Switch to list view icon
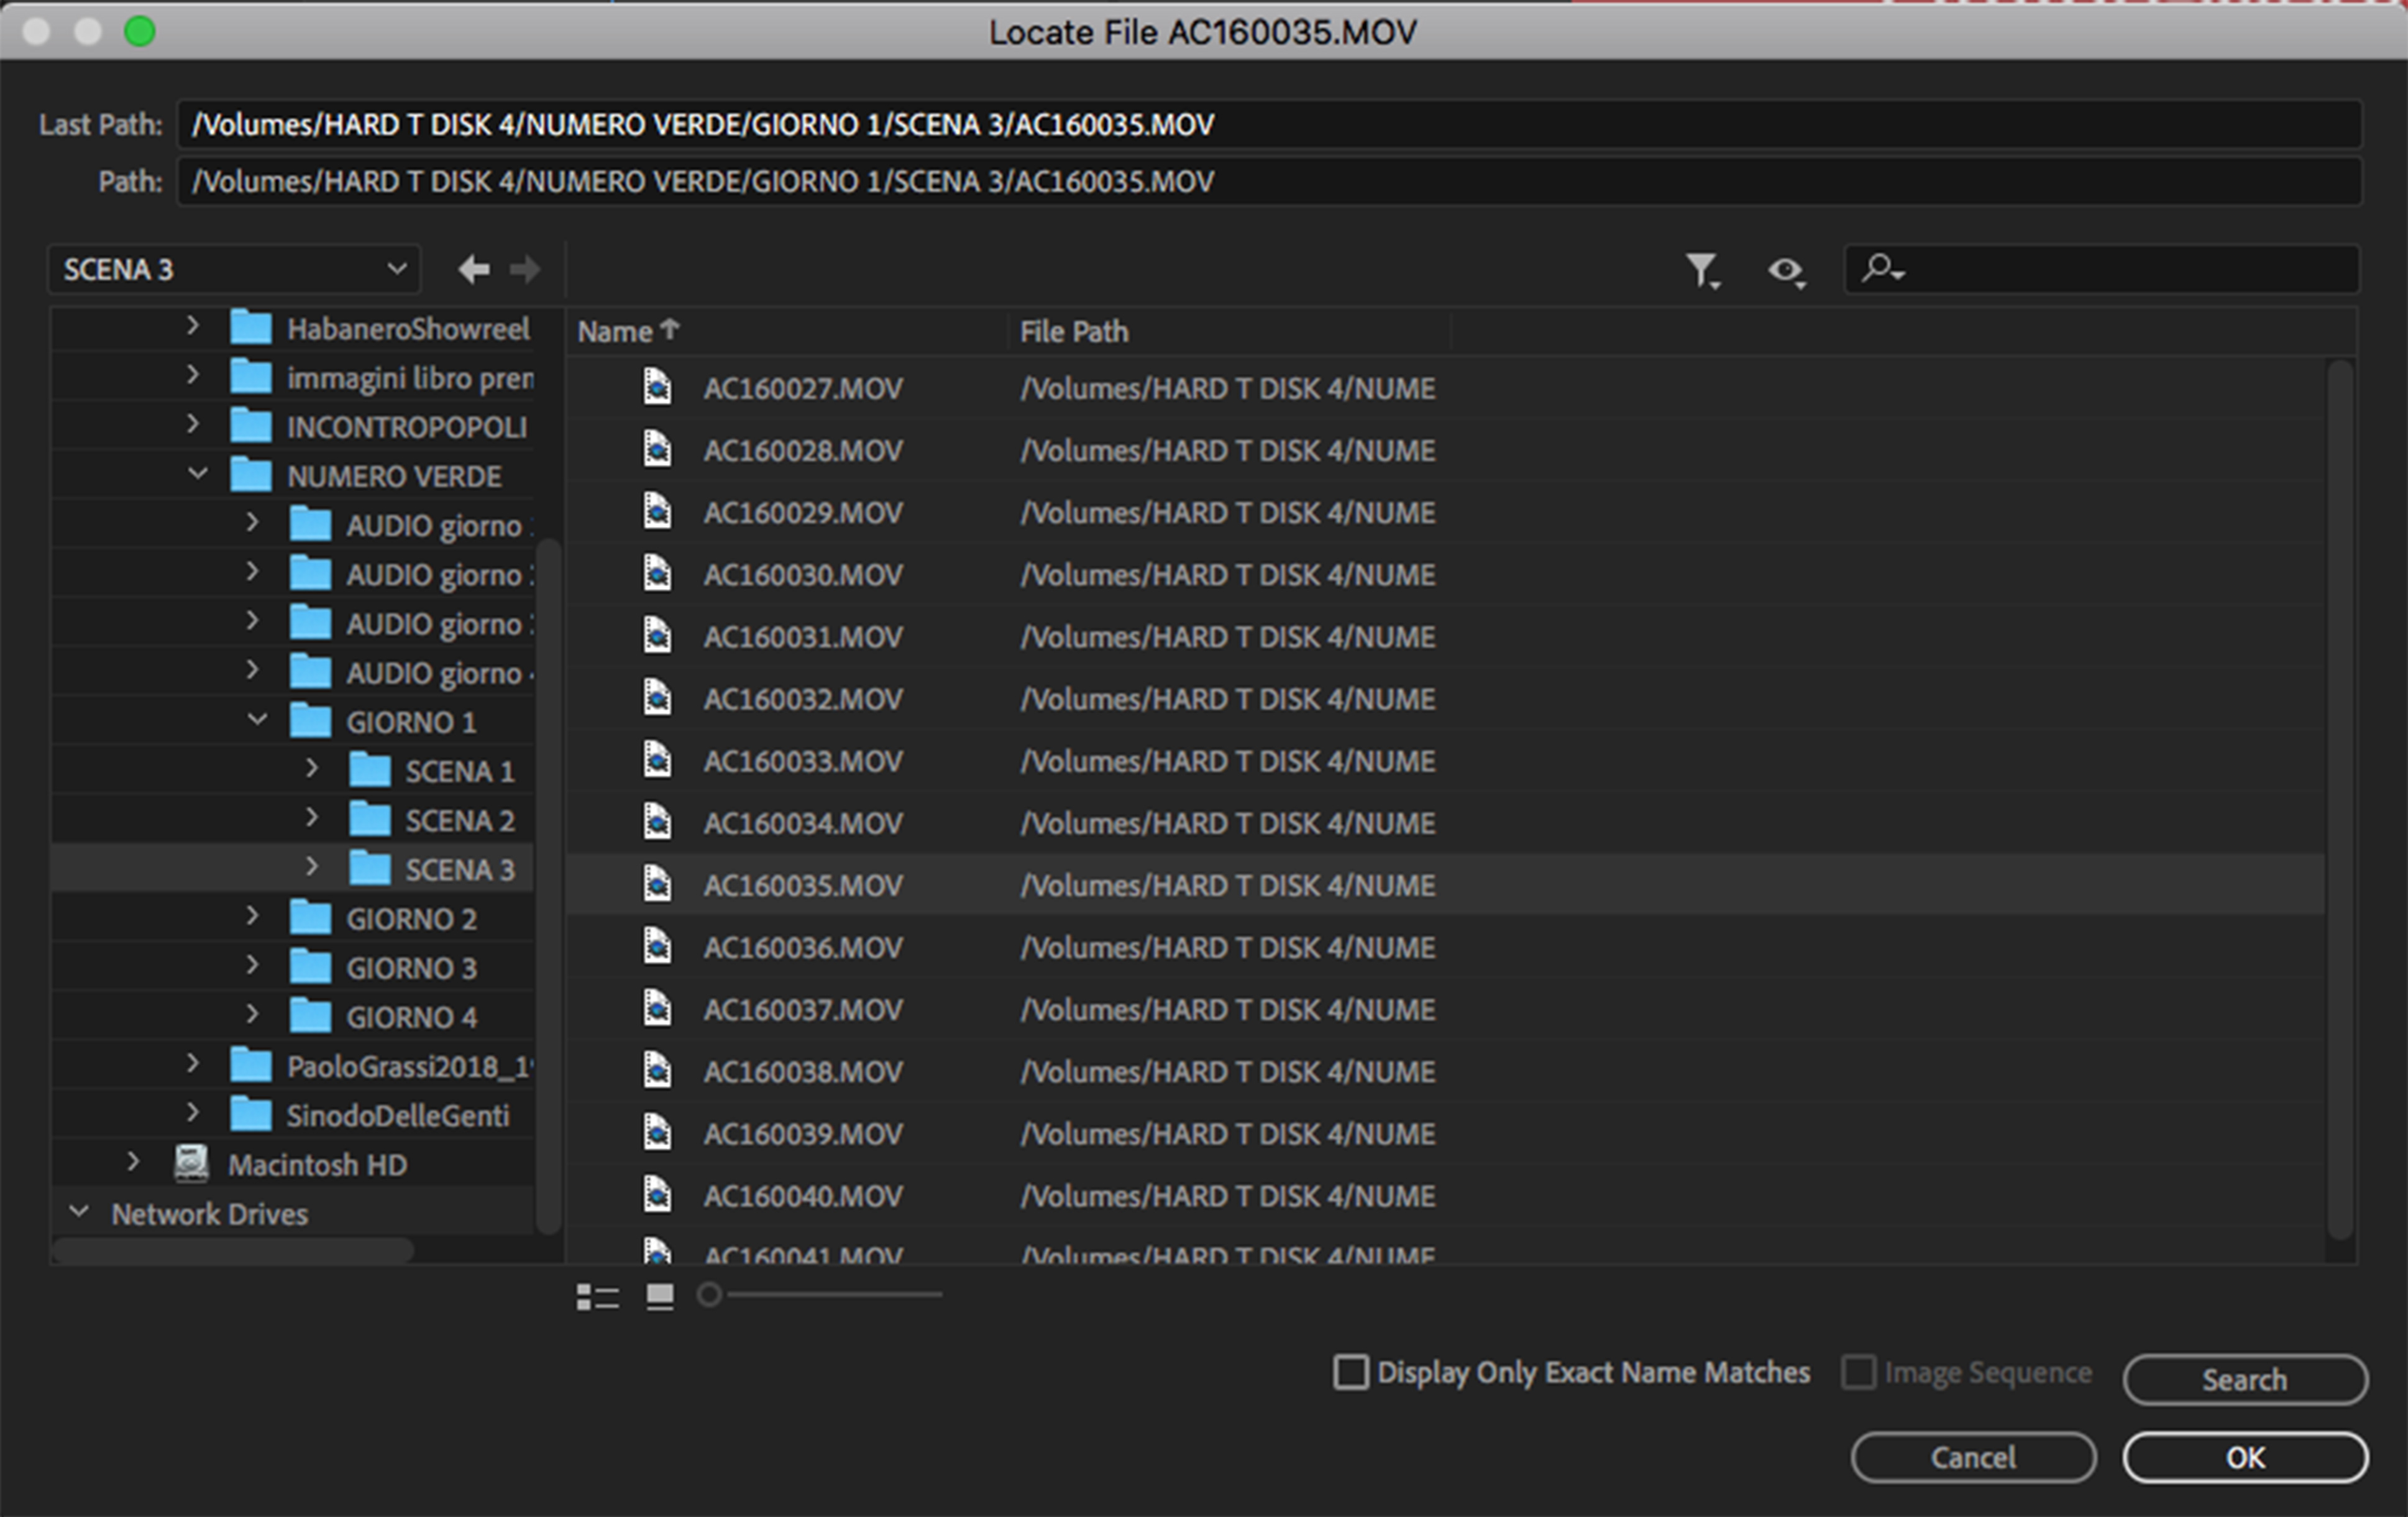 point(597,1297)
